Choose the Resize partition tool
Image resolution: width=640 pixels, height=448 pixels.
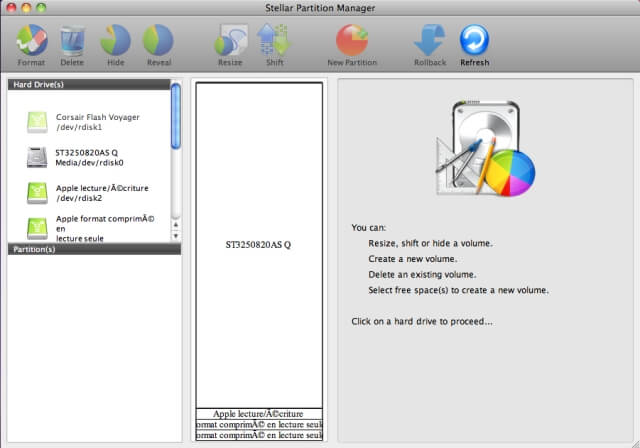pyautogui.click(x=230, y=41)
